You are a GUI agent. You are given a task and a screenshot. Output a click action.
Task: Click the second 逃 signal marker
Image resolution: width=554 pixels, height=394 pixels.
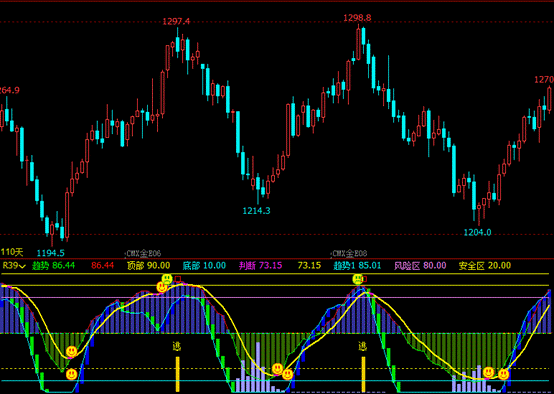pyautogui.click(x=363, y=346)
